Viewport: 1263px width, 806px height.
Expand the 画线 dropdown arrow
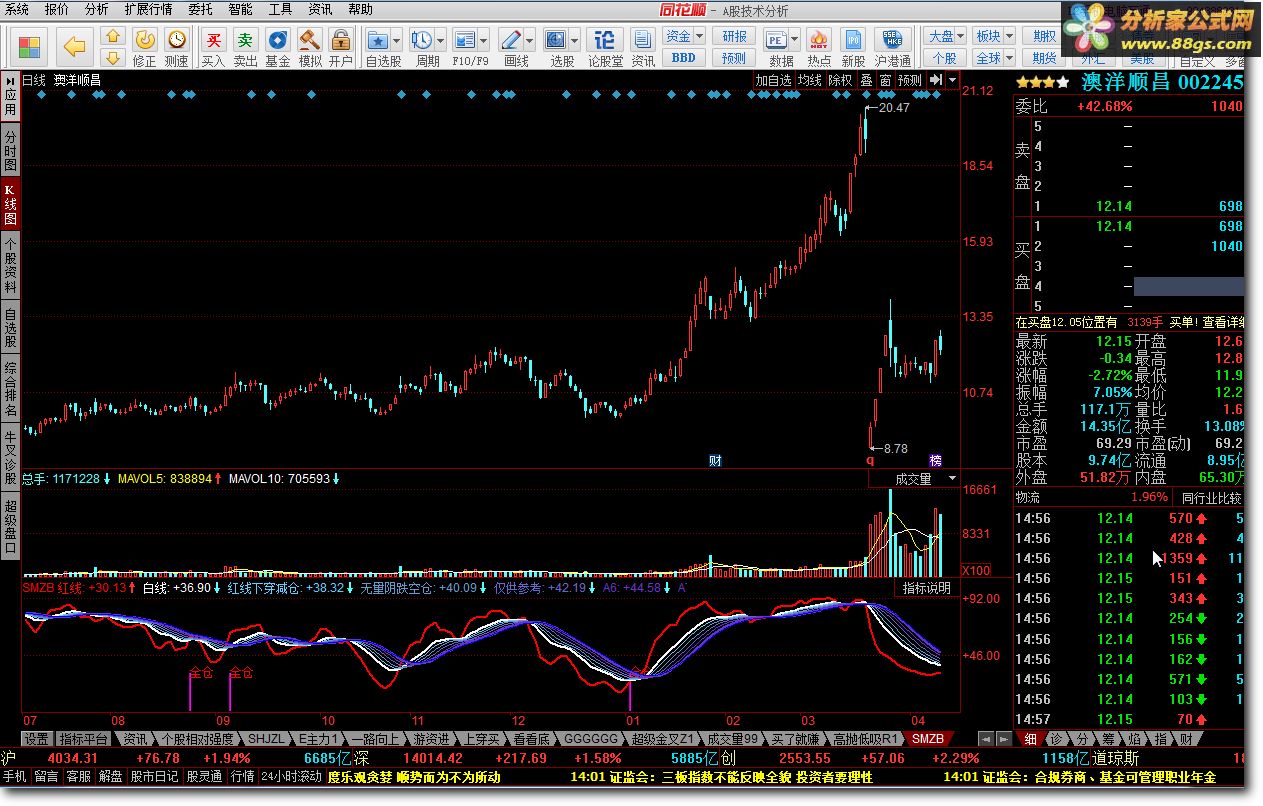pos(529,40)
